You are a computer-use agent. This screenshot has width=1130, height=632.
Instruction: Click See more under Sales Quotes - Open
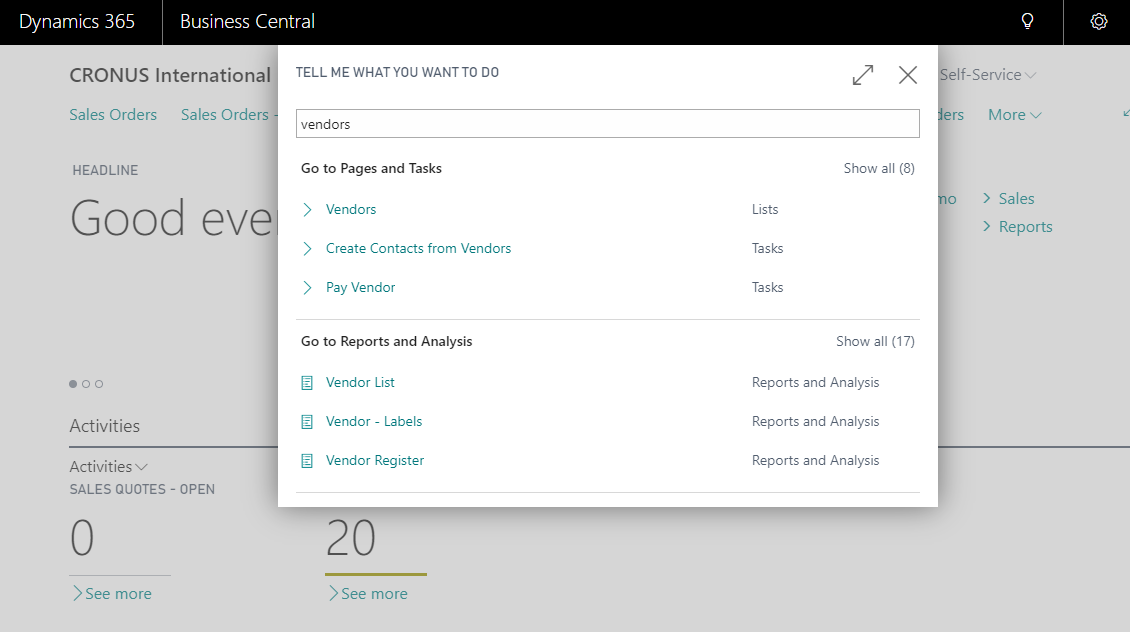[x=112, y=594]
